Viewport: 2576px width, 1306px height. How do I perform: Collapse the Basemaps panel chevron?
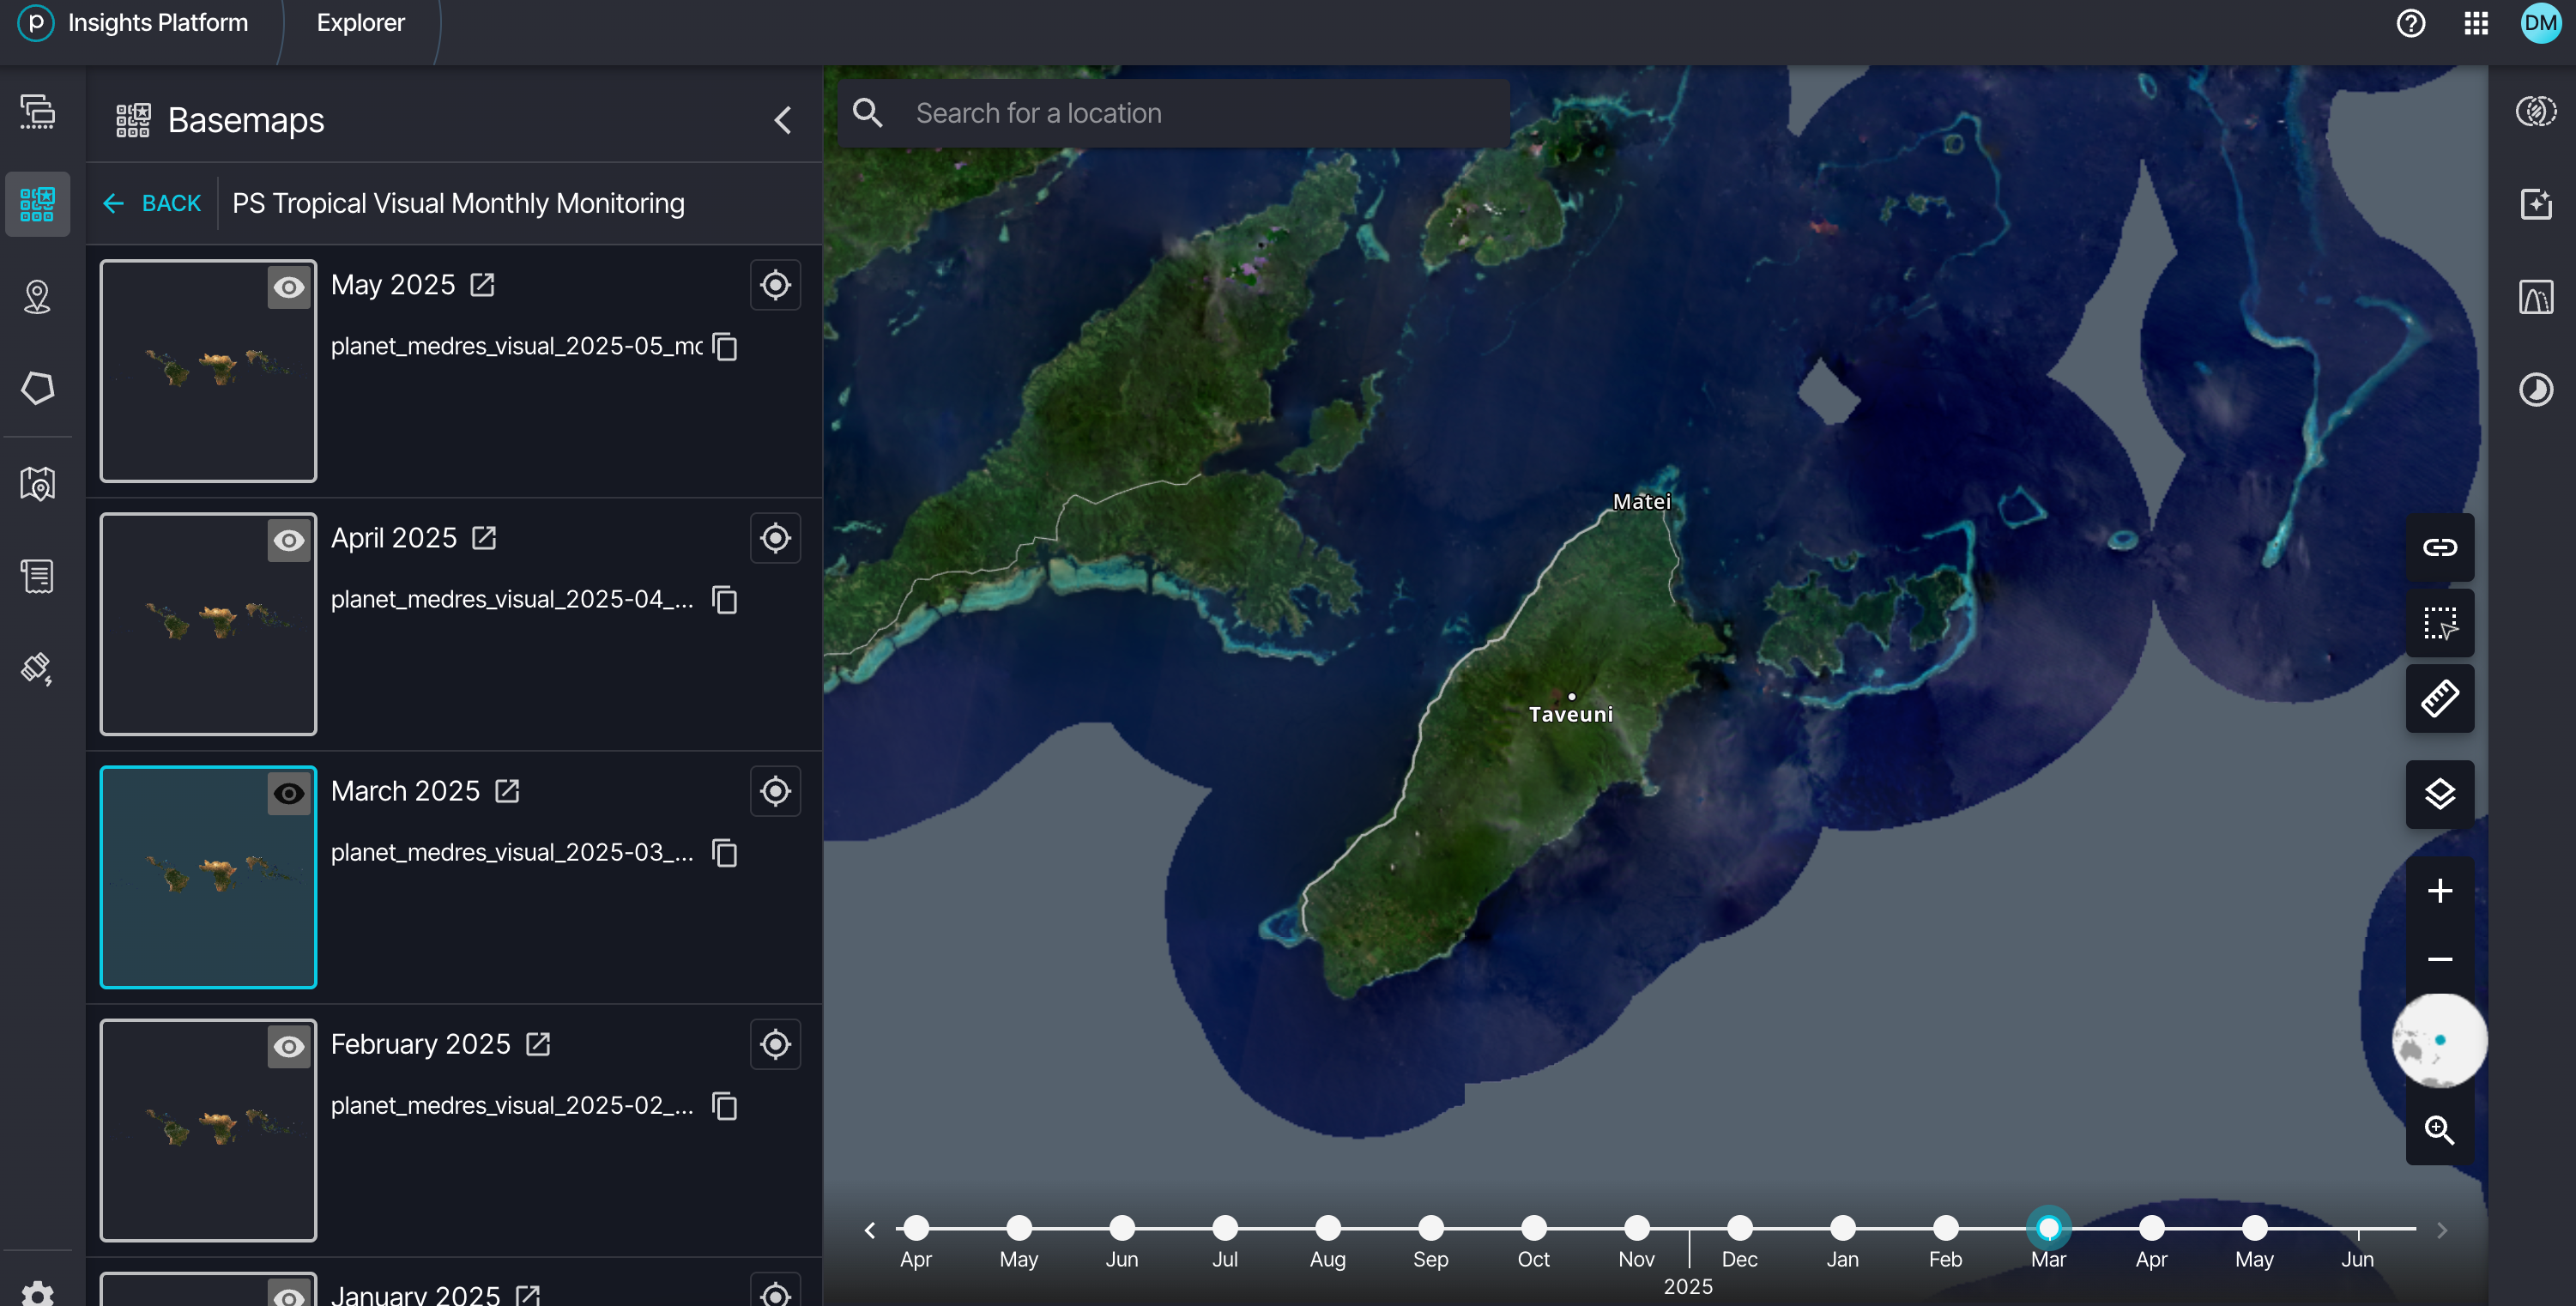click(783, 120)
